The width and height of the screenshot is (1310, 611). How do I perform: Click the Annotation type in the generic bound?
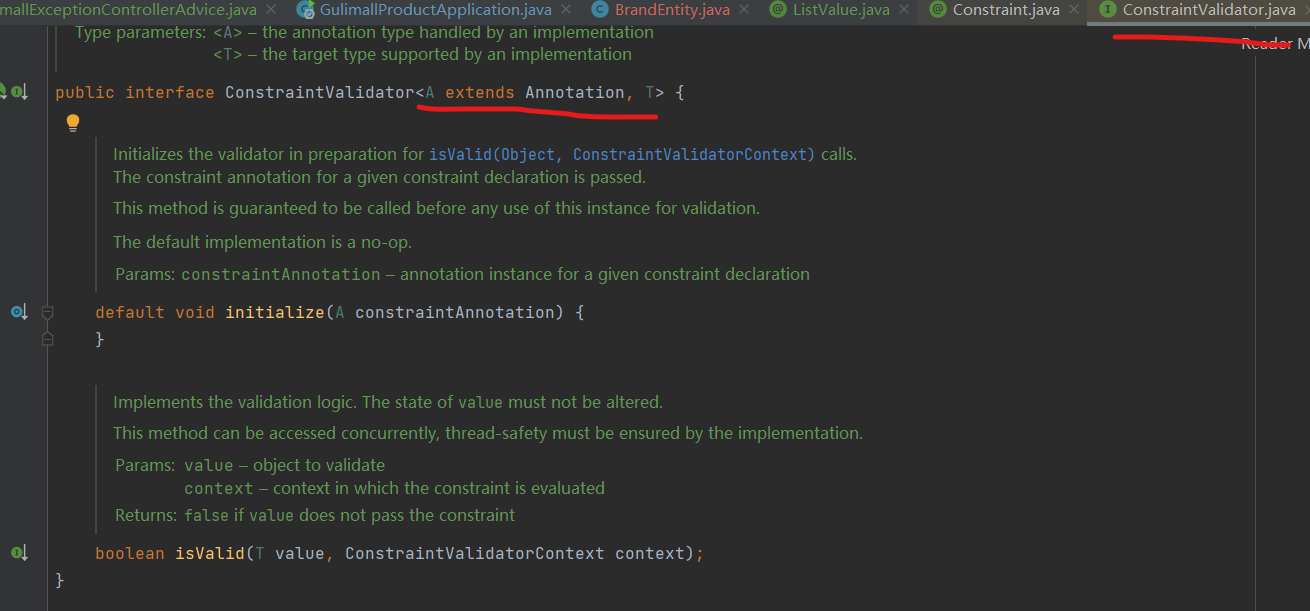point(574,92)
